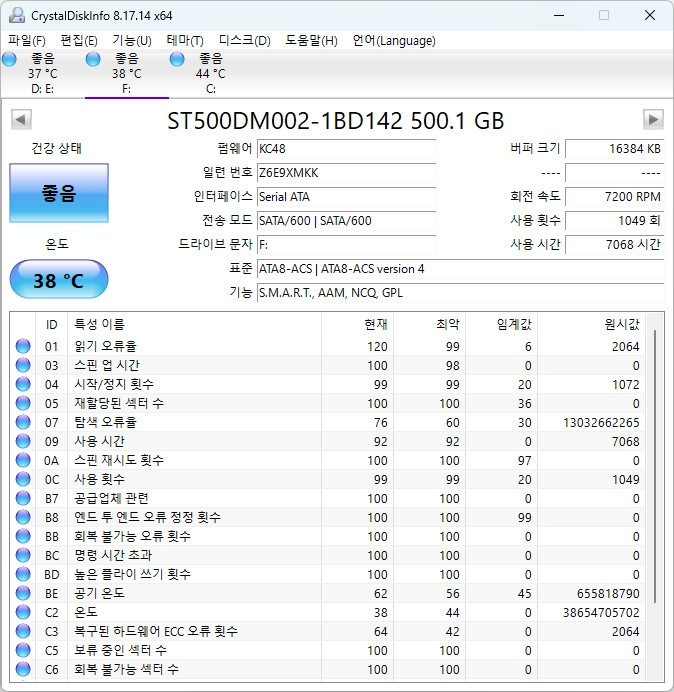The height and width of the screenshot is (692, 674).
Task: Click raw value 655818790
Action: [x=608, y=593]
